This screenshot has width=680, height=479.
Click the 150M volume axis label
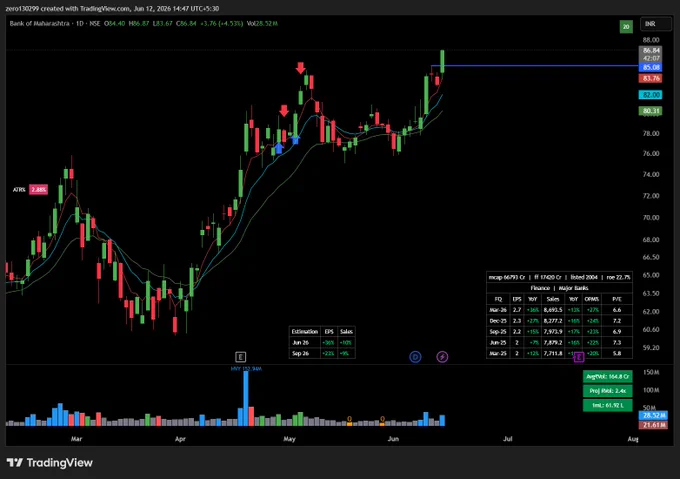click(x=651, y=372)
